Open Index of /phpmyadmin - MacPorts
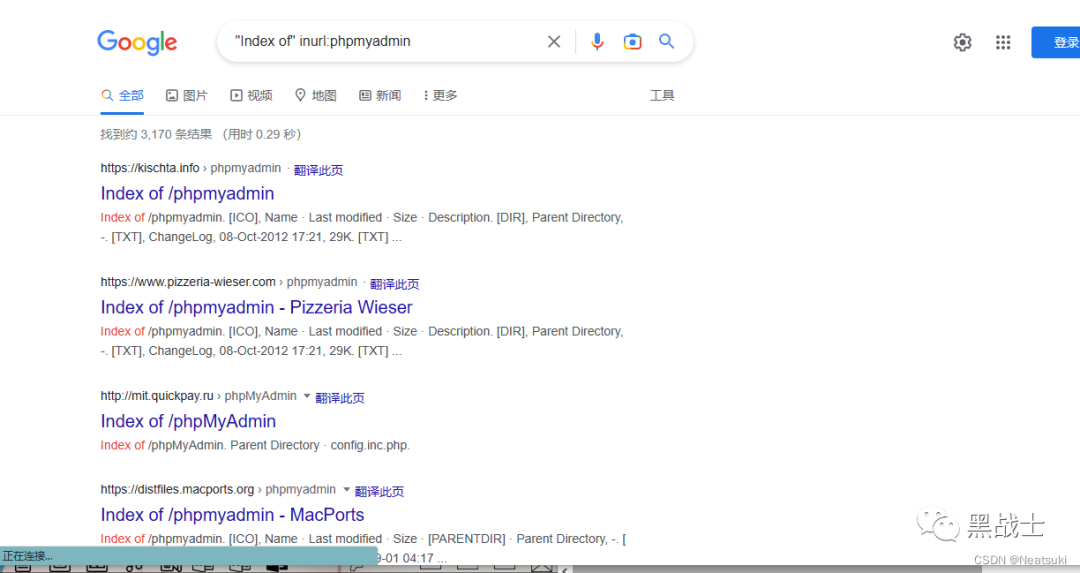This screenshot has width=1080, height=573. click(x=232, y=514)
